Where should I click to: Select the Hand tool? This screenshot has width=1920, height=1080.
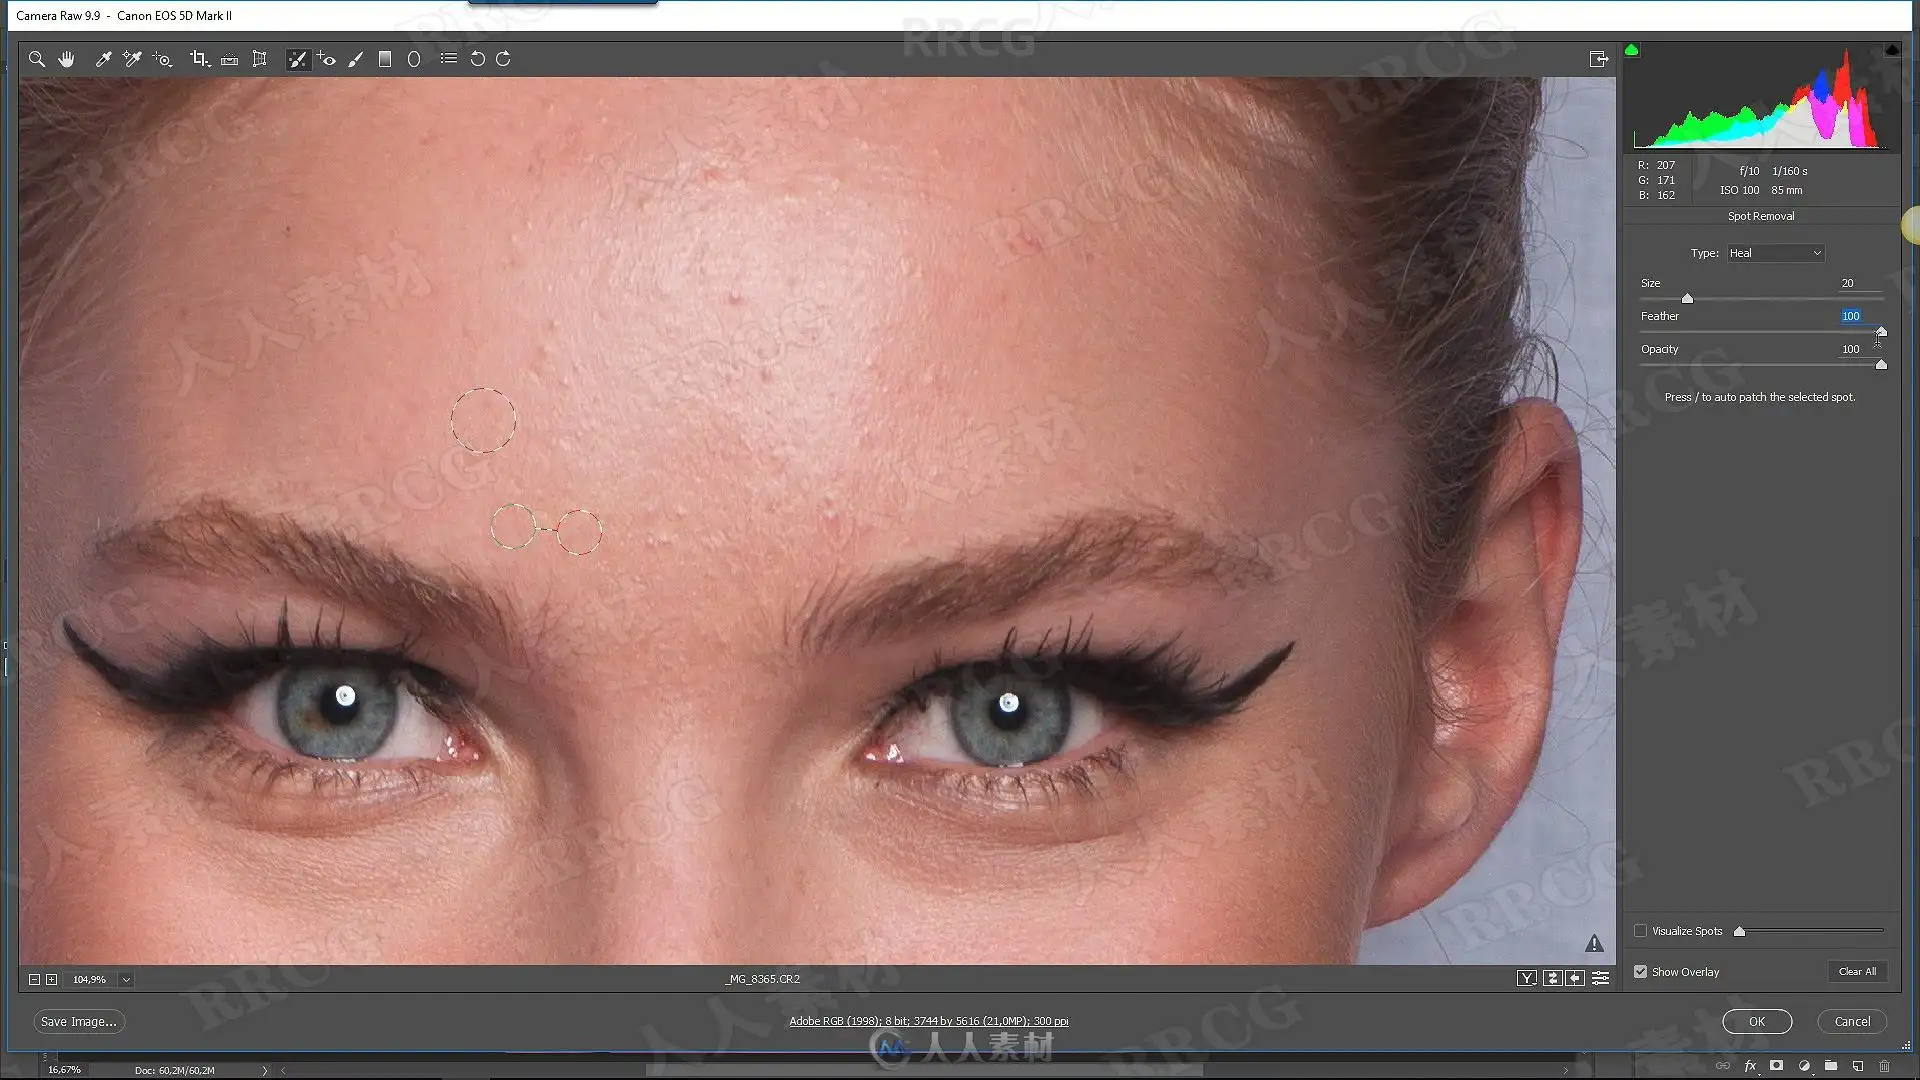[66, 59]
